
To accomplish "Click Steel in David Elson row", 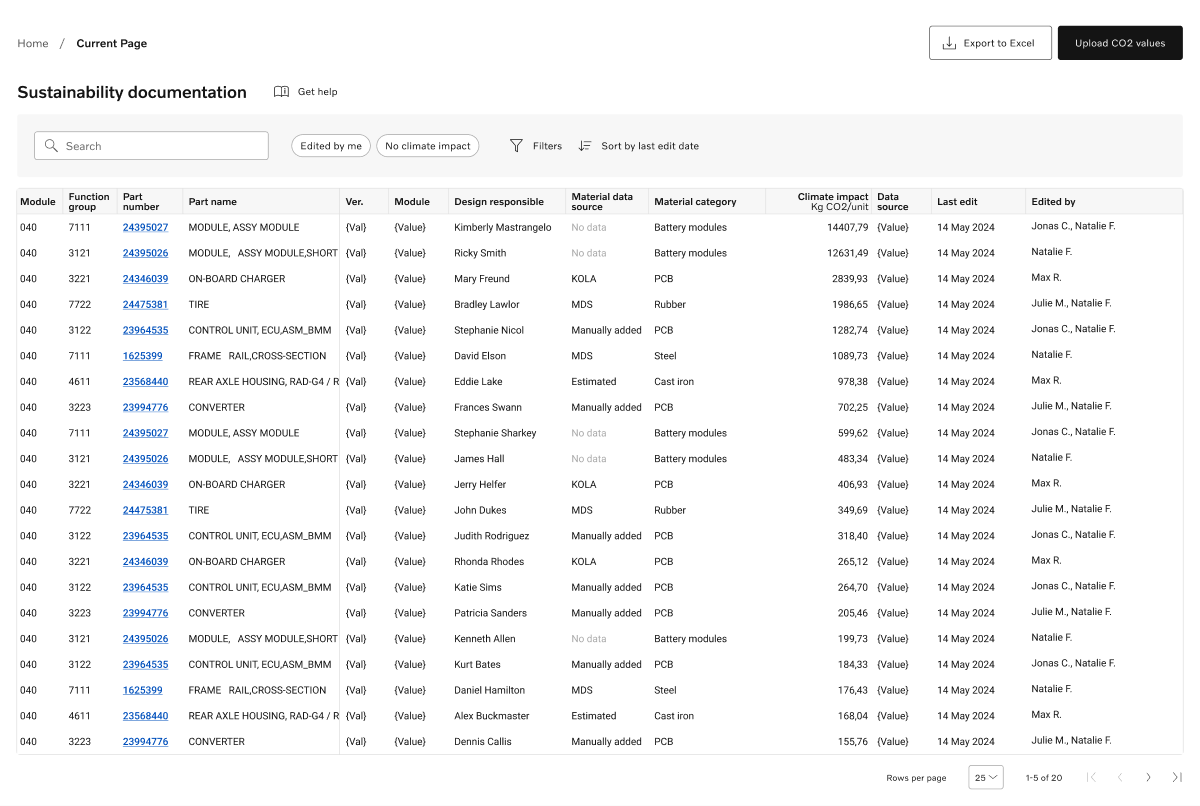I will point(665,356).
